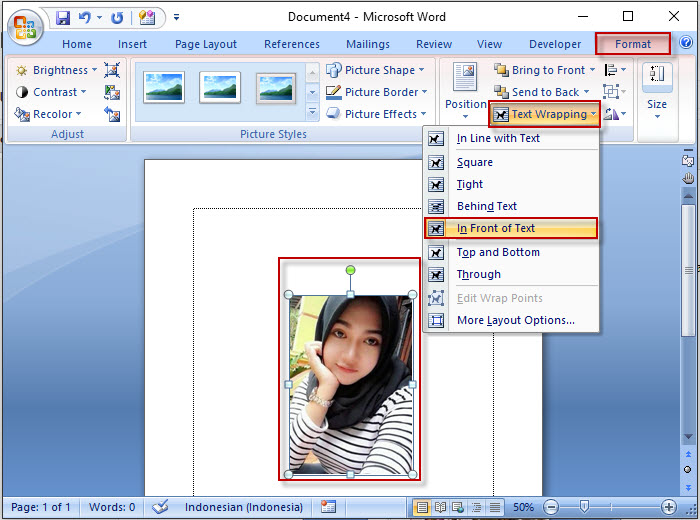Switch to Web Layout view
The width and height of the screenshot is (700, 520).
point(458,508)
